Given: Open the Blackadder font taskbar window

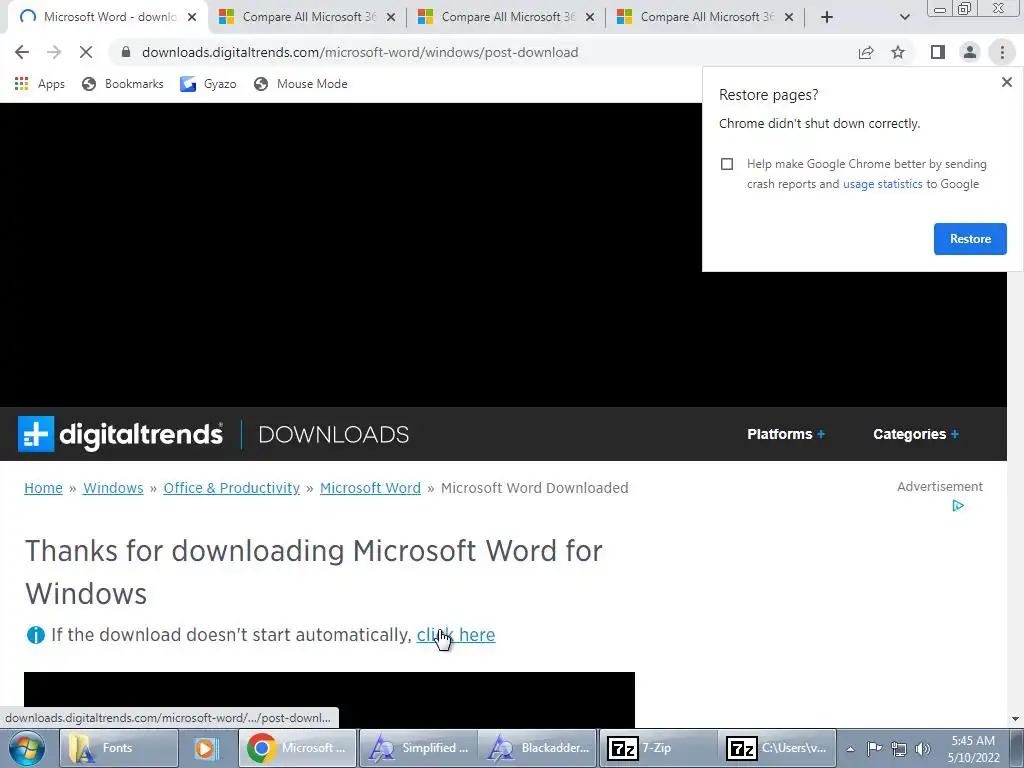Looking at the screenshot, I should [x=537, y=748].
